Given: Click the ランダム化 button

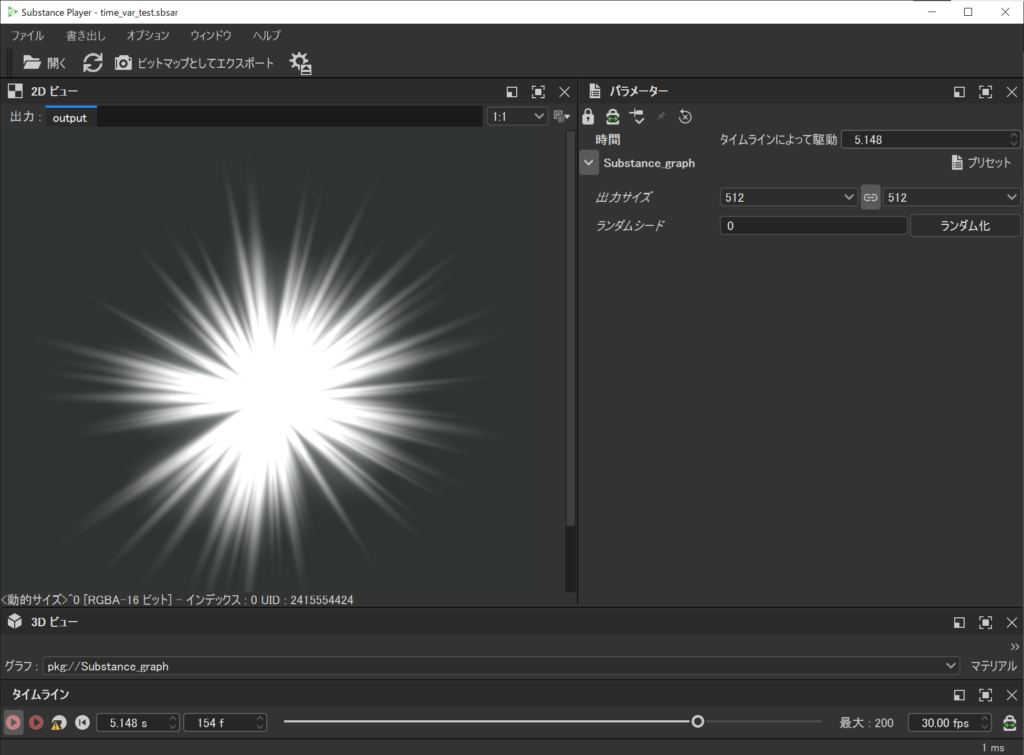Looking at the screenshot, I should pyautogui.click(x=964, y=226).
